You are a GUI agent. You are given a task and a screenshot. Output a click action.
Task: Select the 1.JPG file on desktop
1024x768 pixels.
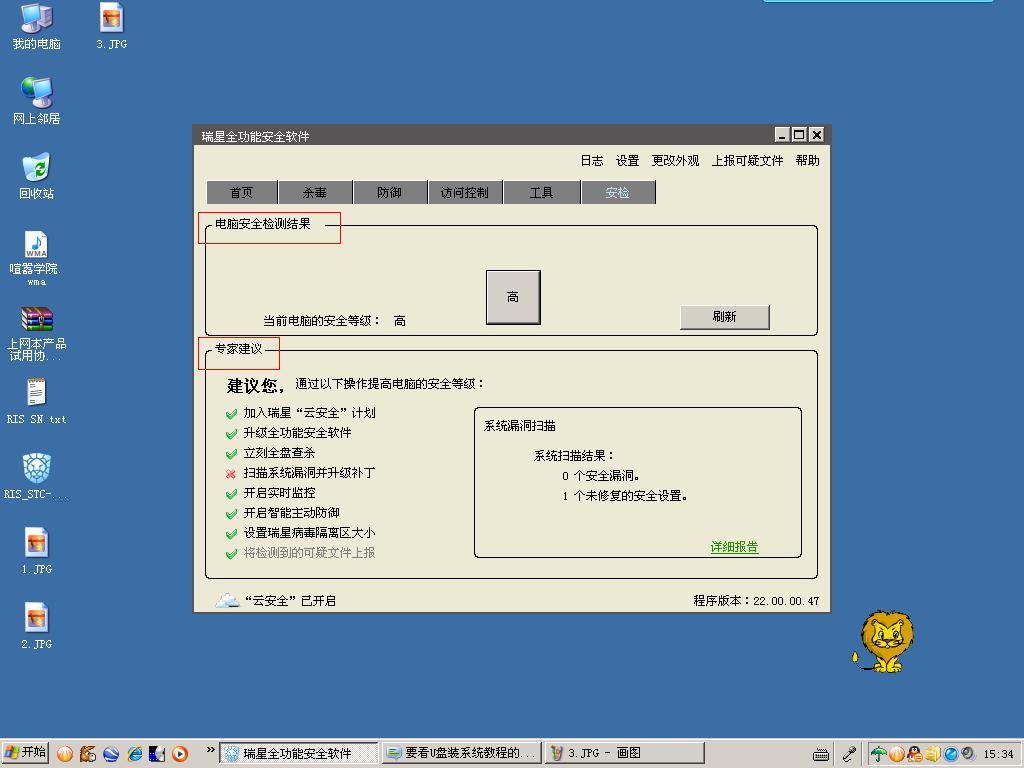(x=37, y=551)
